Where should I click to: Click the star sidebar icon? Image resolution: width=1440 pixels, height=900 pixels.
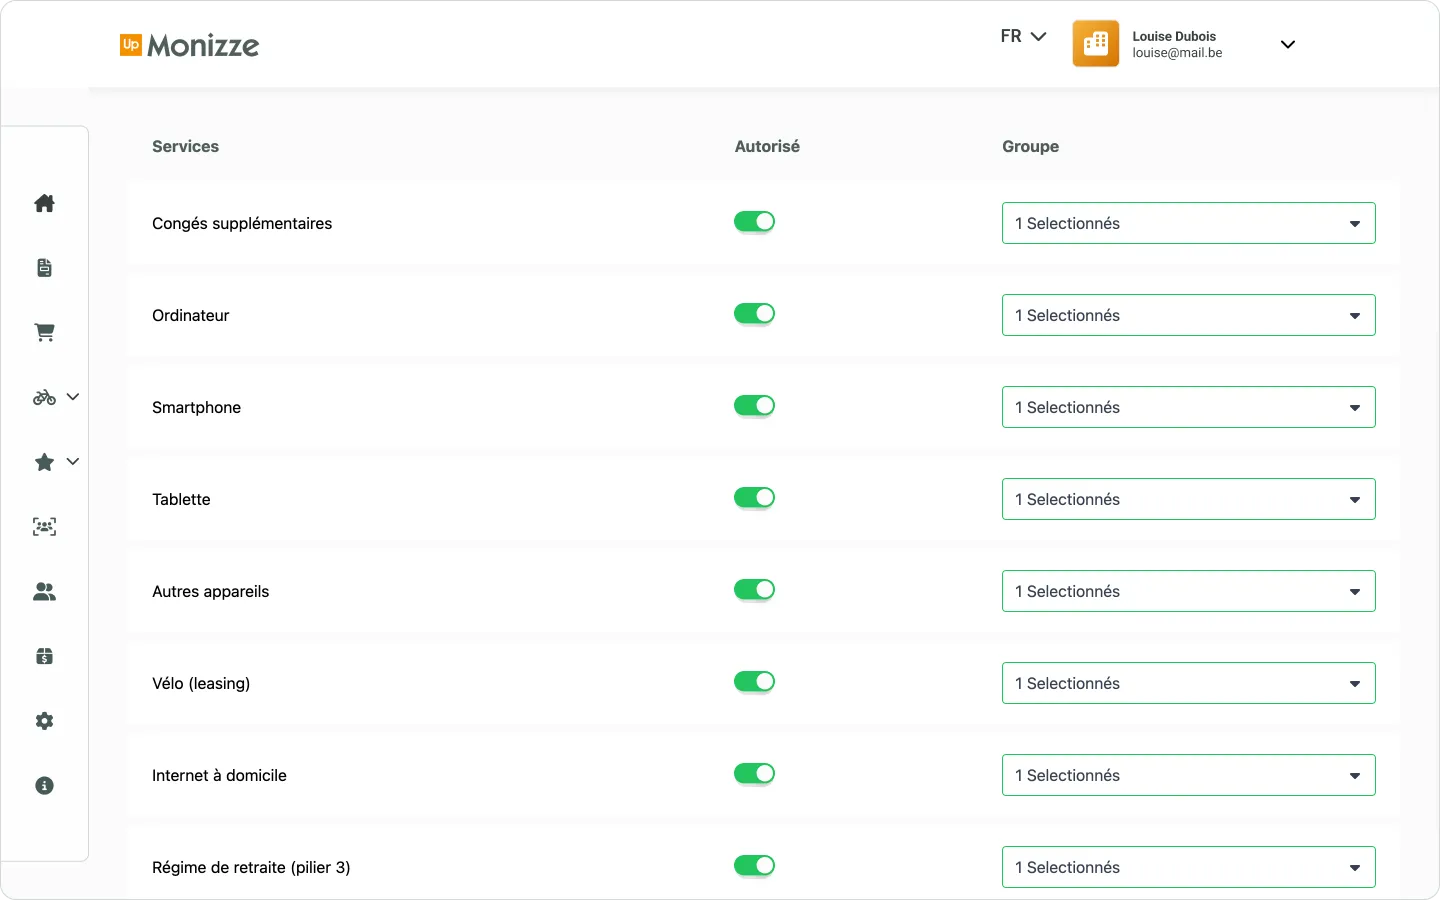click(x=42, y=462)
